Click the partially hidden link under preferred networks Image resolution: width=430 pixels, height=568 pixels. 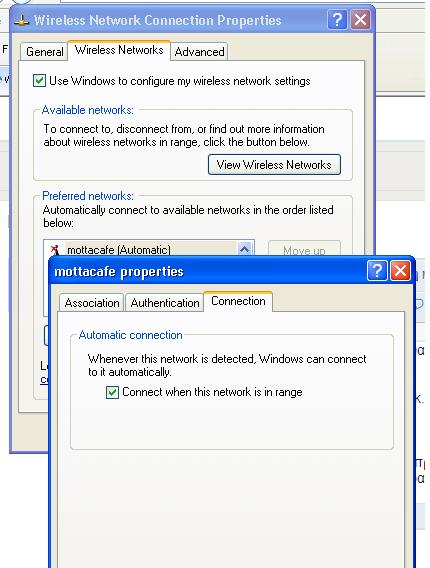(x=44, y=379)
